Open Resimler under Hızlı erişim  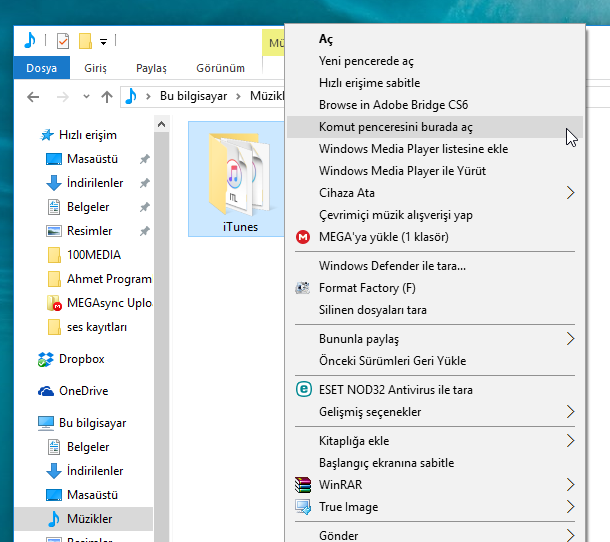[89, 231]
